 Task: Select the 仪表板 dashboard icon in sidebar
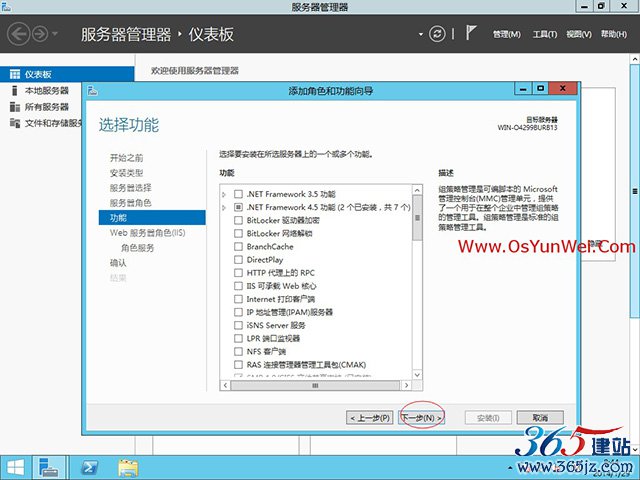[15, 74]
